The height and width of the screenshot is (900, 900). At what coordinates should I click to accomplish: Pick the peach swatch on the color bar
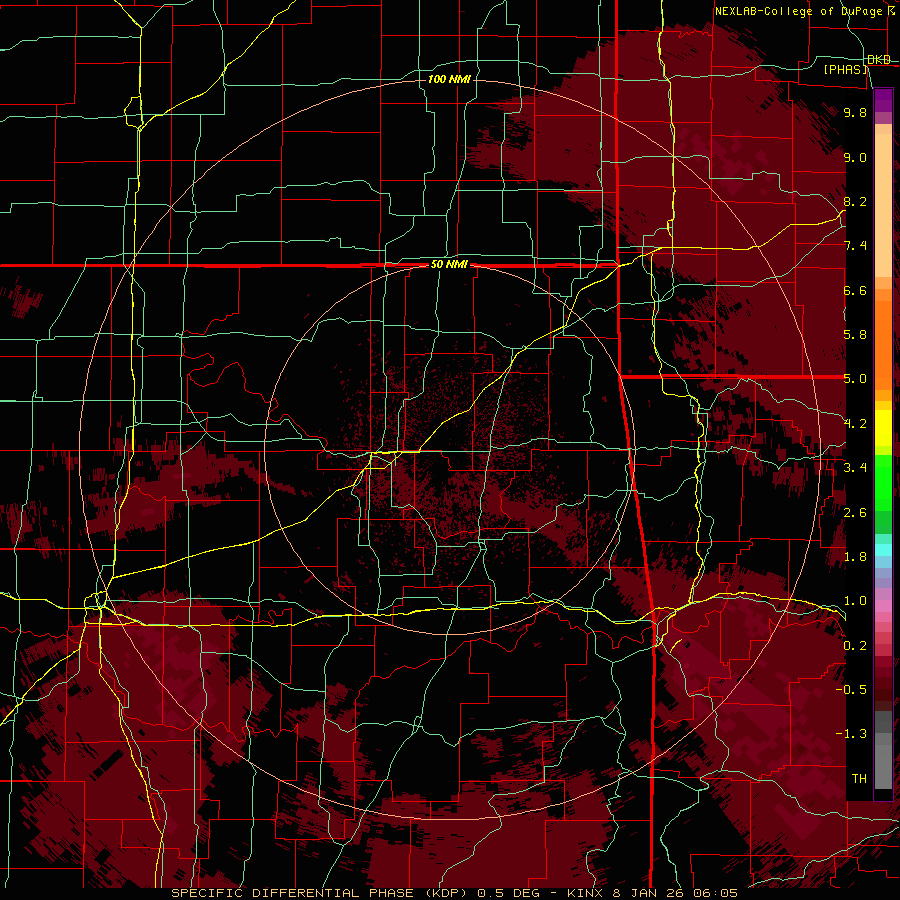tap(883, 207)
